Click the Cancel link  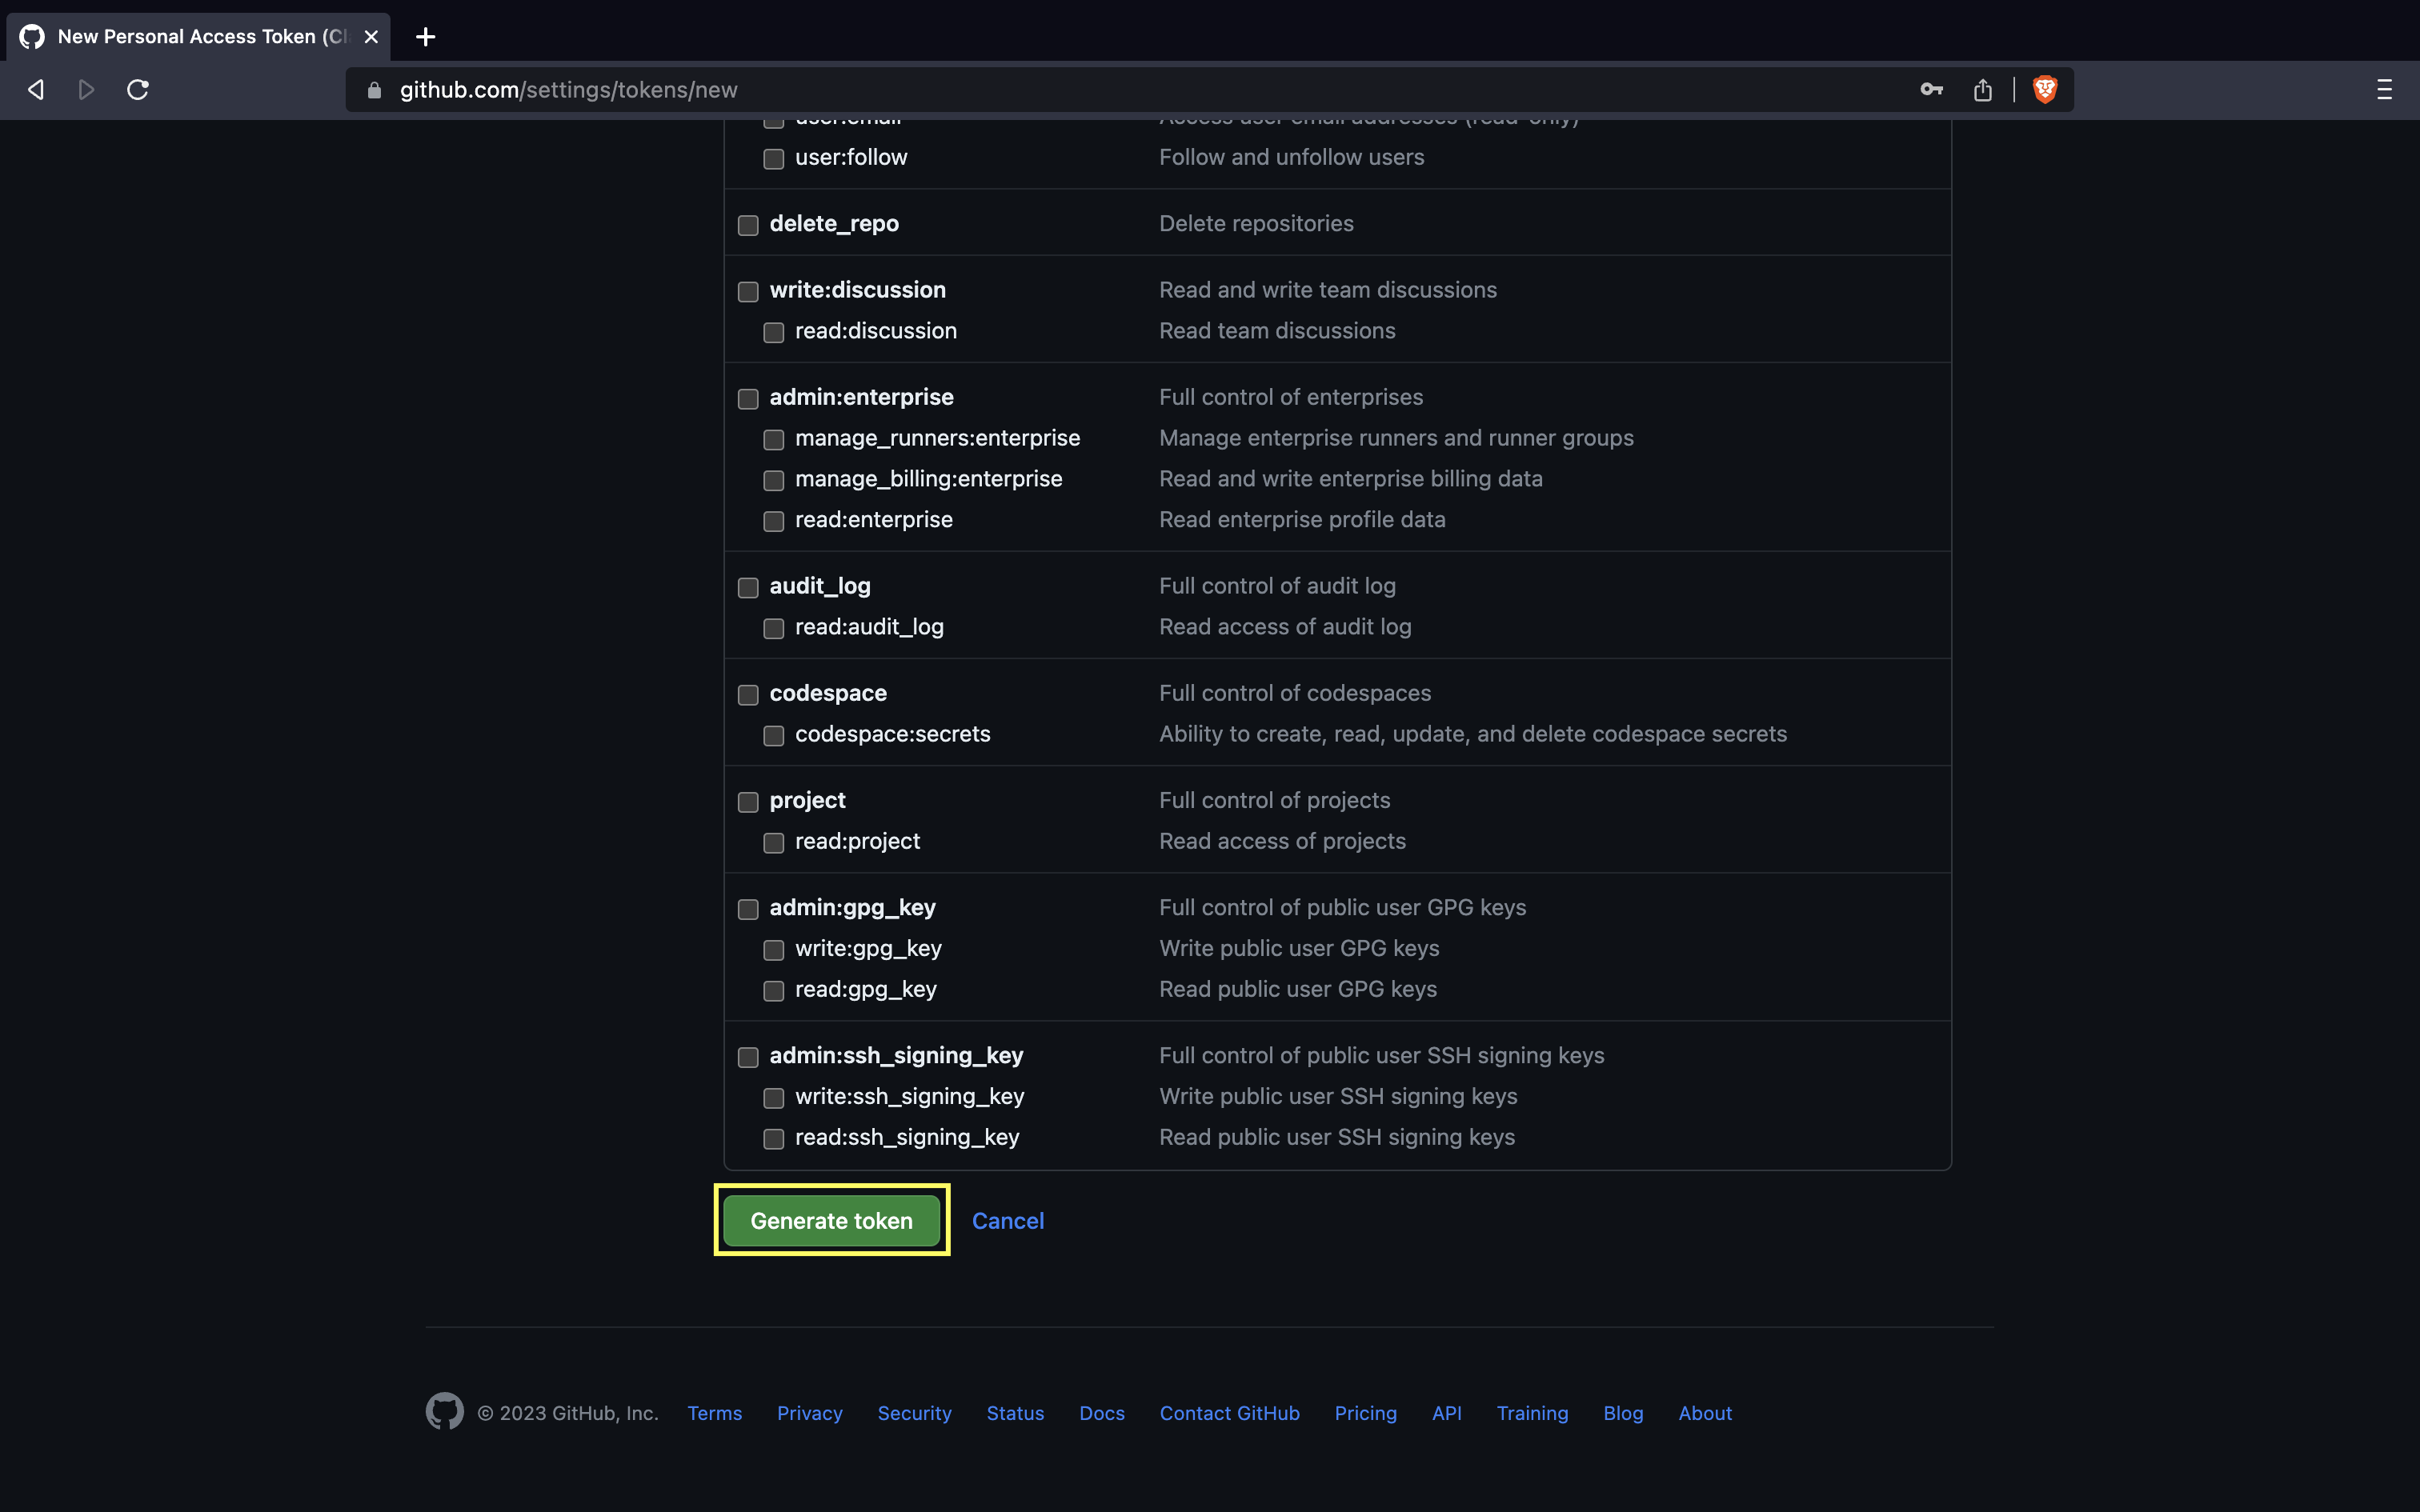point(1008,1221)
